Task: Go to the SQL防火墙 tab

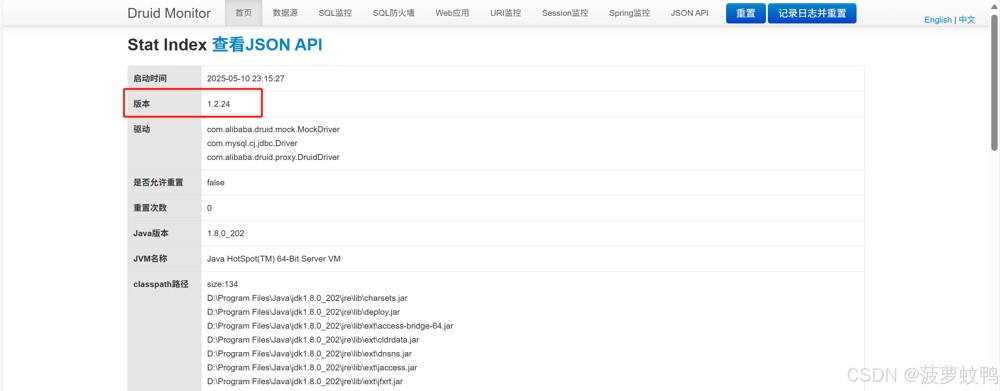Action: coord(393,13)
